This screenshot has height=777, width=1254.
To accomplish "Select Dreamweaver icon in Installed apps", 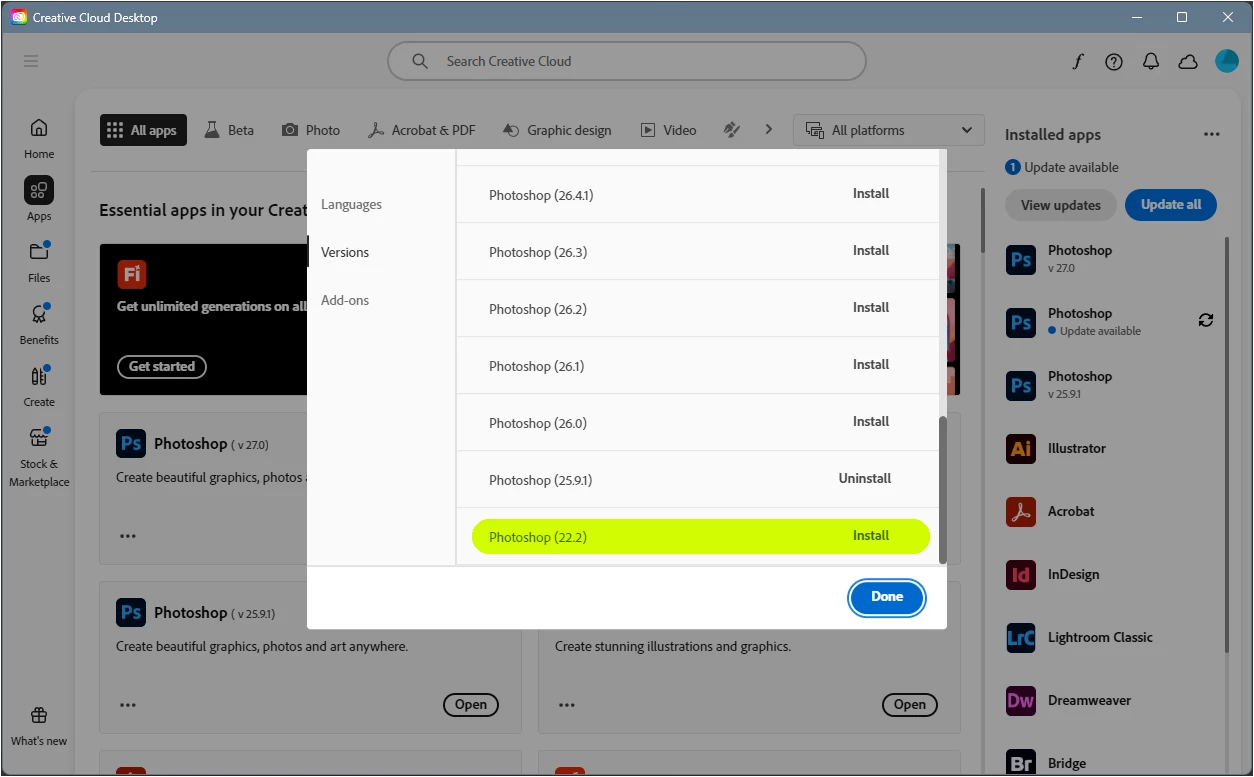I will pyautogui.click(x=1021, y=701).
